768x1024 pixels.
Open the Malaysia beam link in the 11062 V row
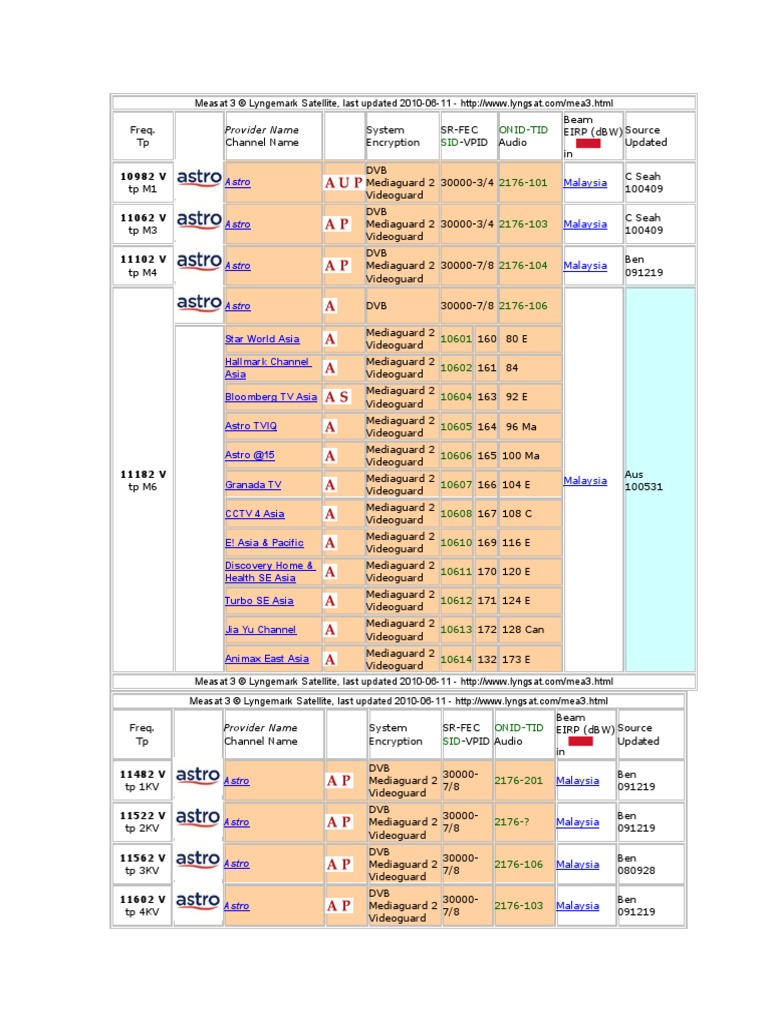[585, 224]
